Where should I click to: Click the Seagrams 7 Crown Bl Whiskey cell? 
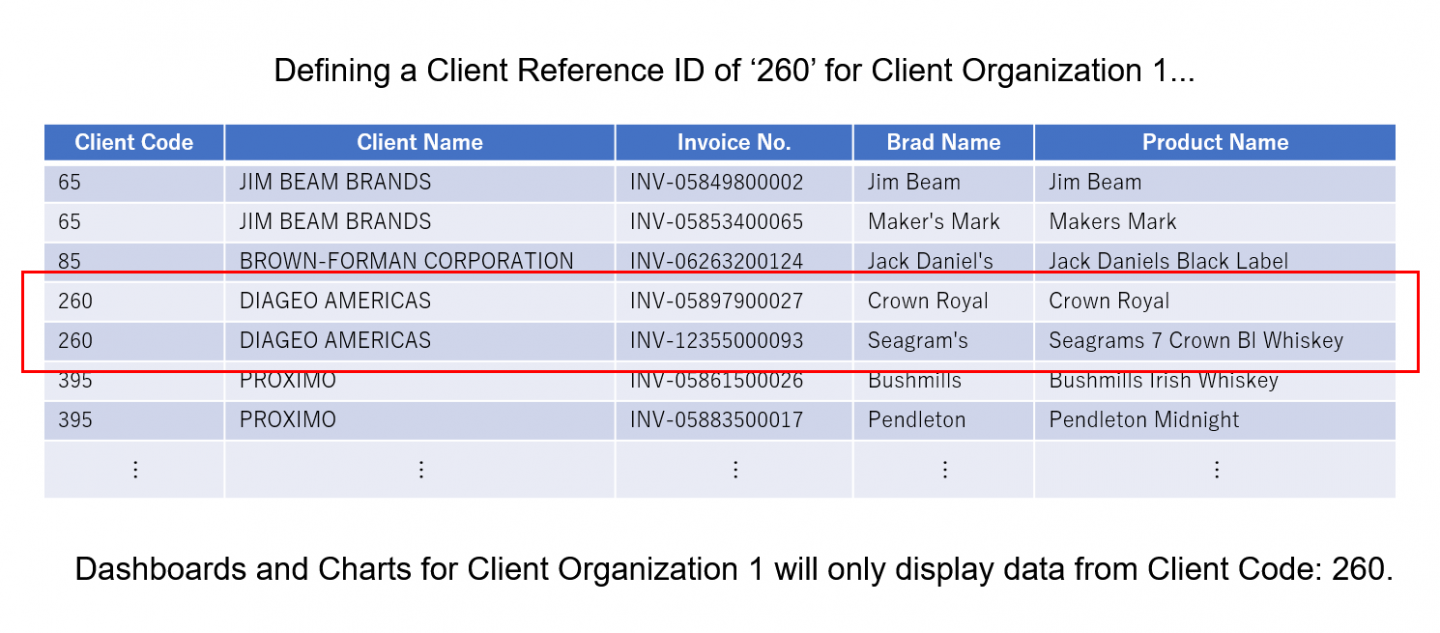pyautogui.click(x=1194, y=340)
